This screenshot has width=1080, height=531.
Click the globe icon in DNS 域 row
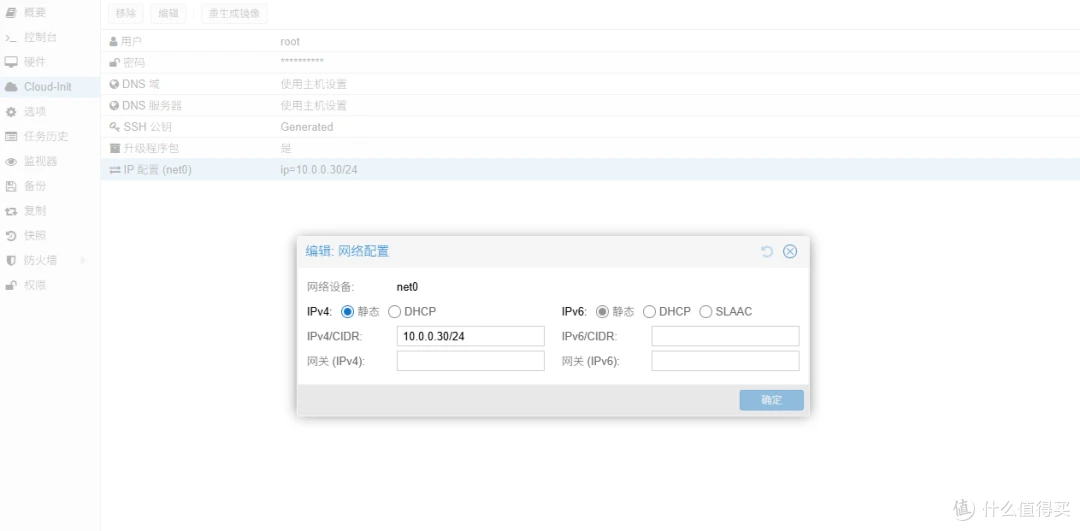coord(114,84)
